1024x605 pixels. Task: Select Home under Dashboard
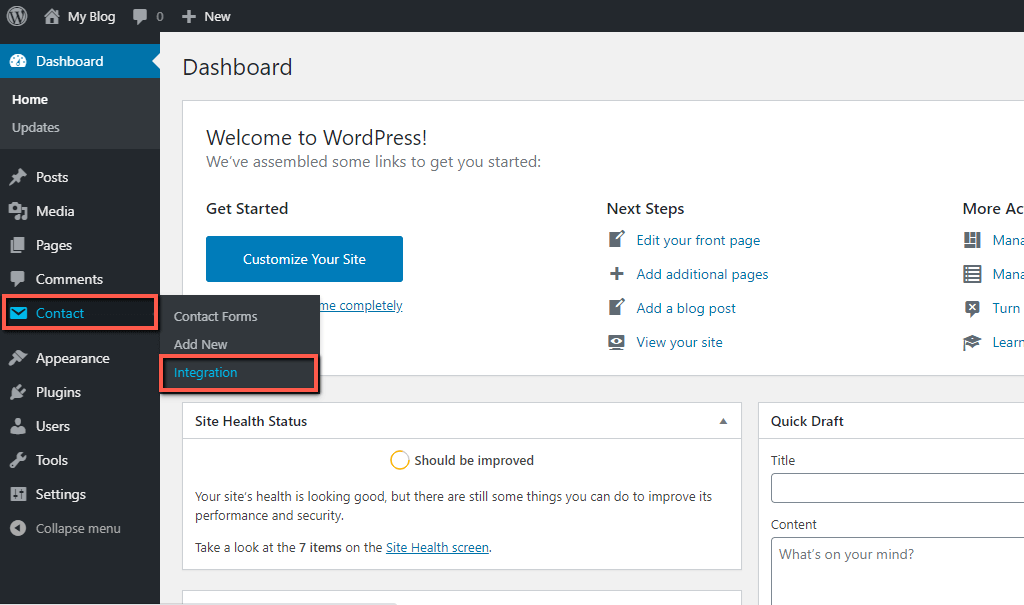pos(30,99)
